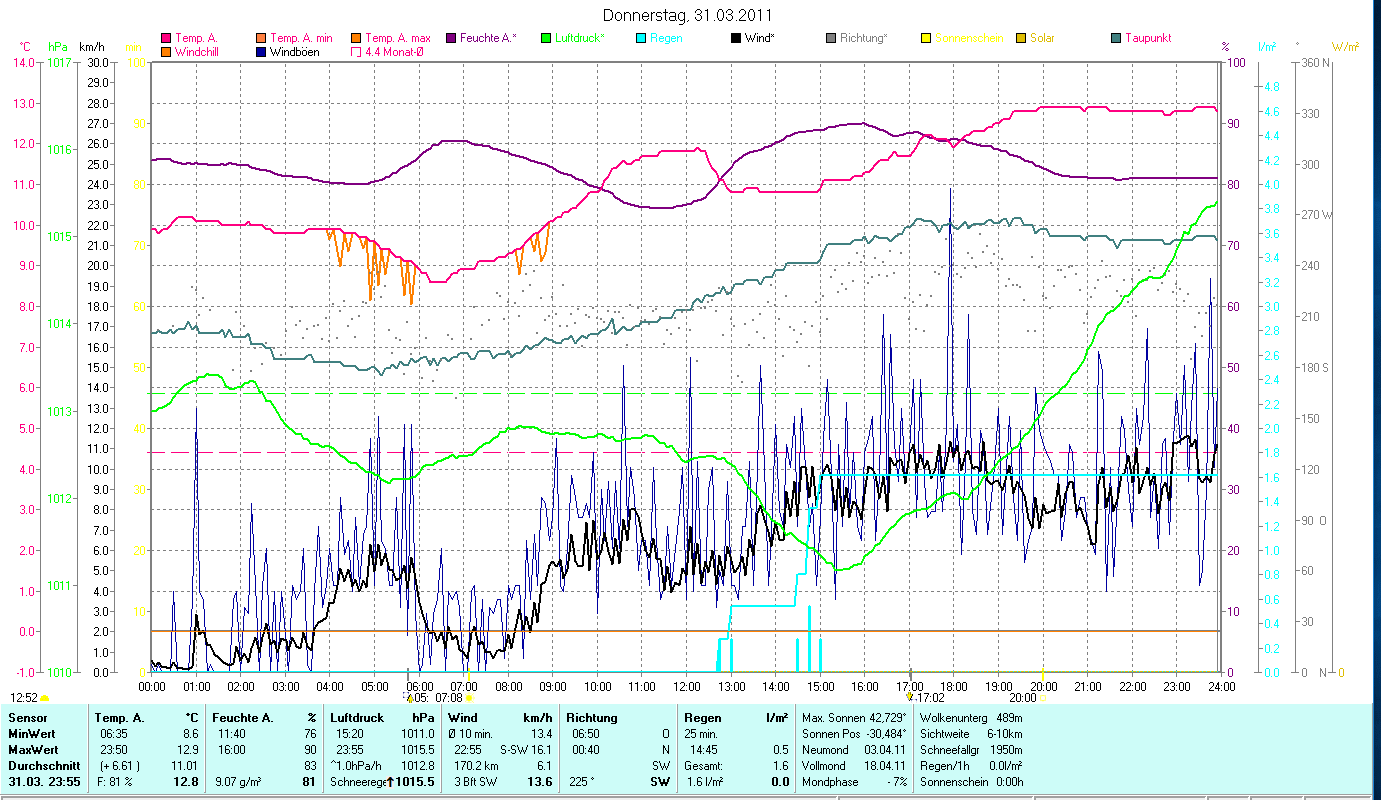Click the chart title Donnerstag, 31.03.2011
The width and height of the screenshot is (1381, 800).
coord(688,15)
